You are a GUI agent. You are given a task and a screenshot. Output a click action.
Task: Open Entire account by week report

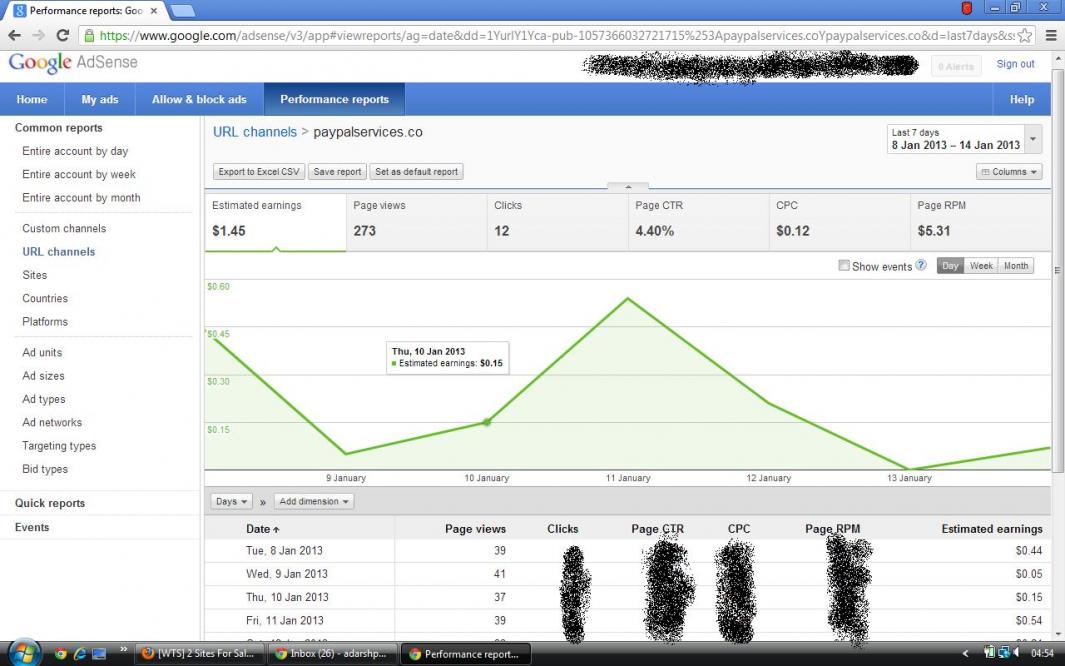point(79,174)
